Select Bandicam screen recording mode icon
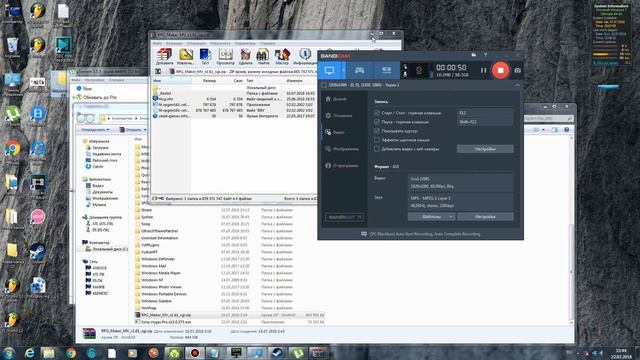Viewport: 640px width, 360px height. [329, 70]
